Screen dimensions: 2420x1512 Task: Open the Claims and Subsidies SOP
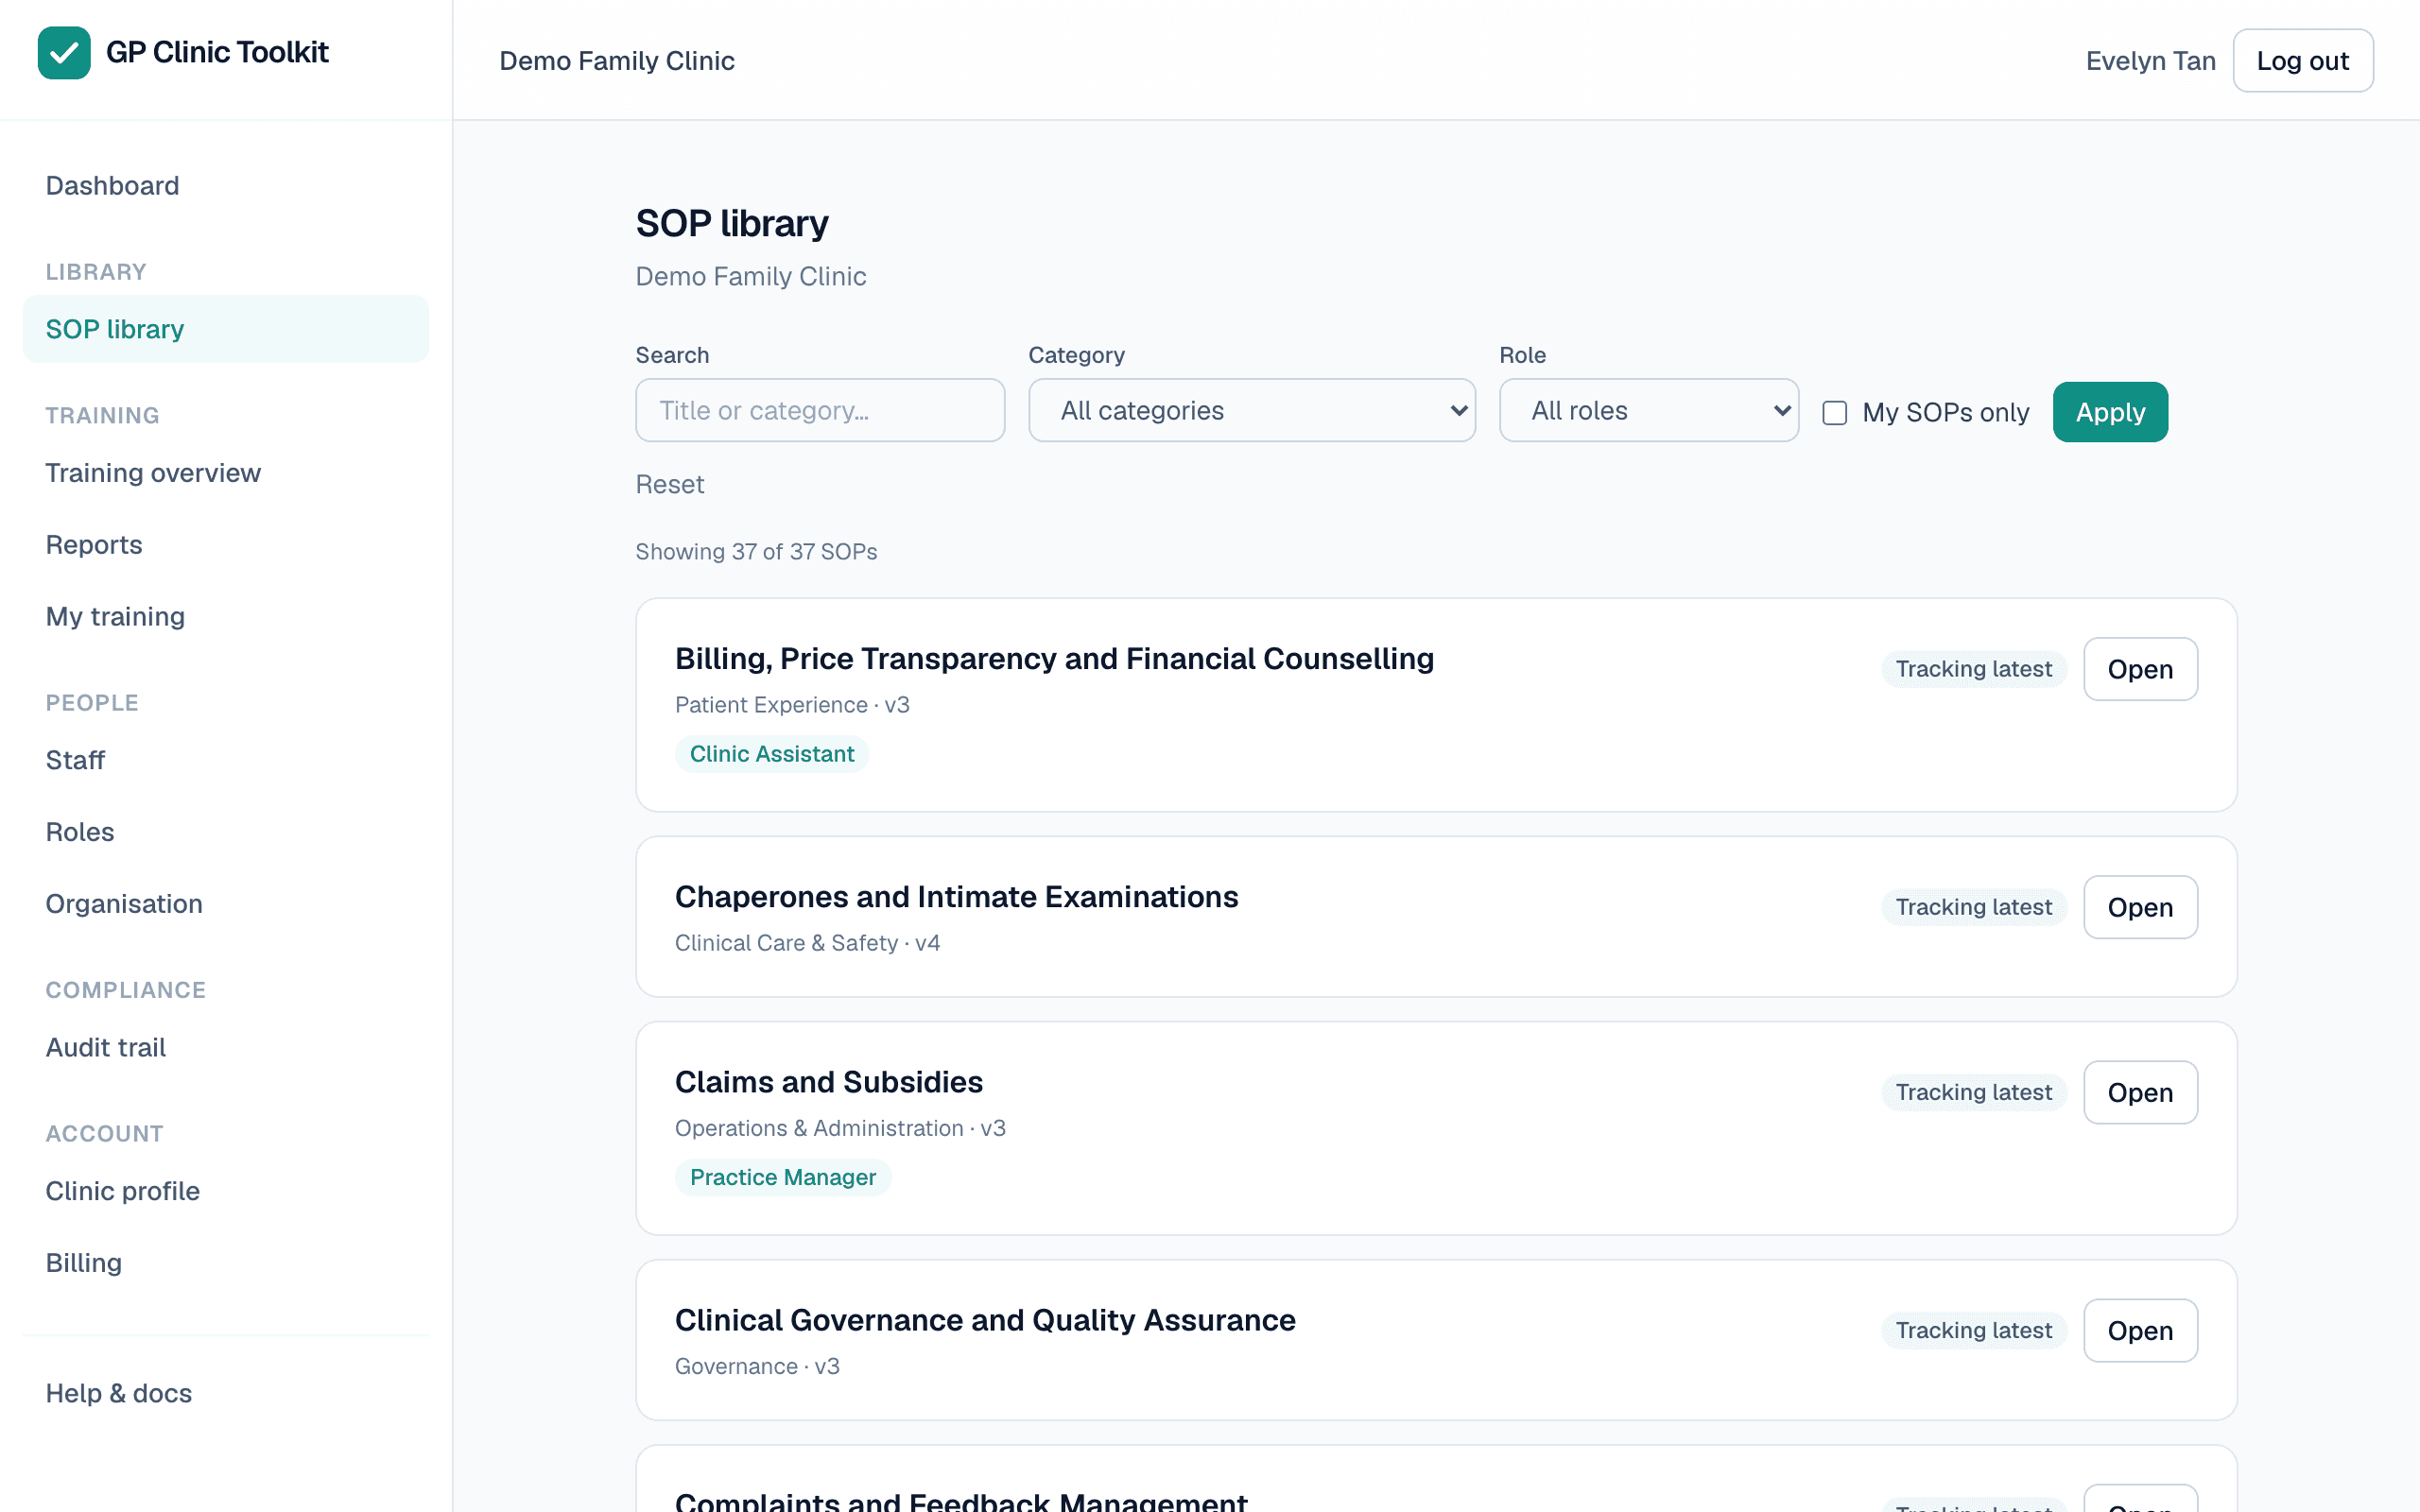click(x=2140, y=1092)
